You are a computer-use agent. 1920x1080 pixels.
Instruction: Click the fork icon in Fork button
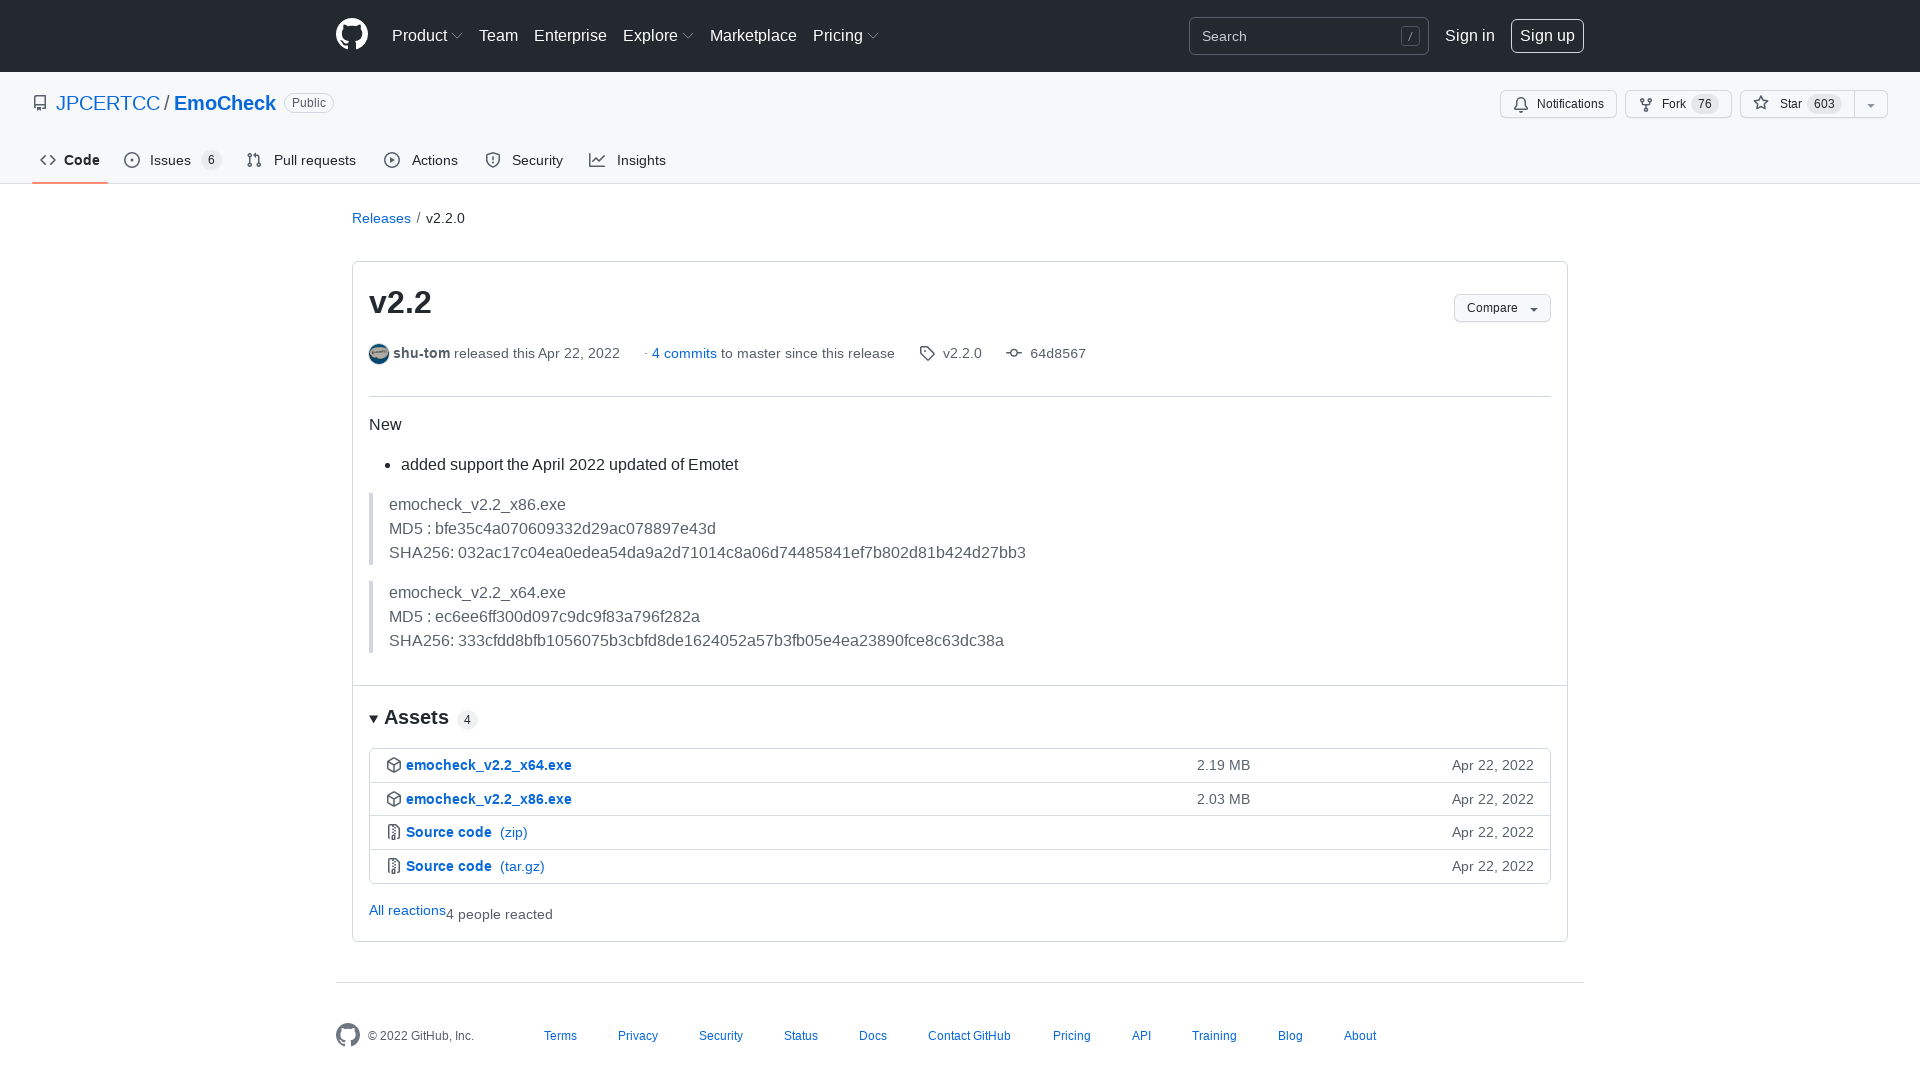(x=1646, y=104)
